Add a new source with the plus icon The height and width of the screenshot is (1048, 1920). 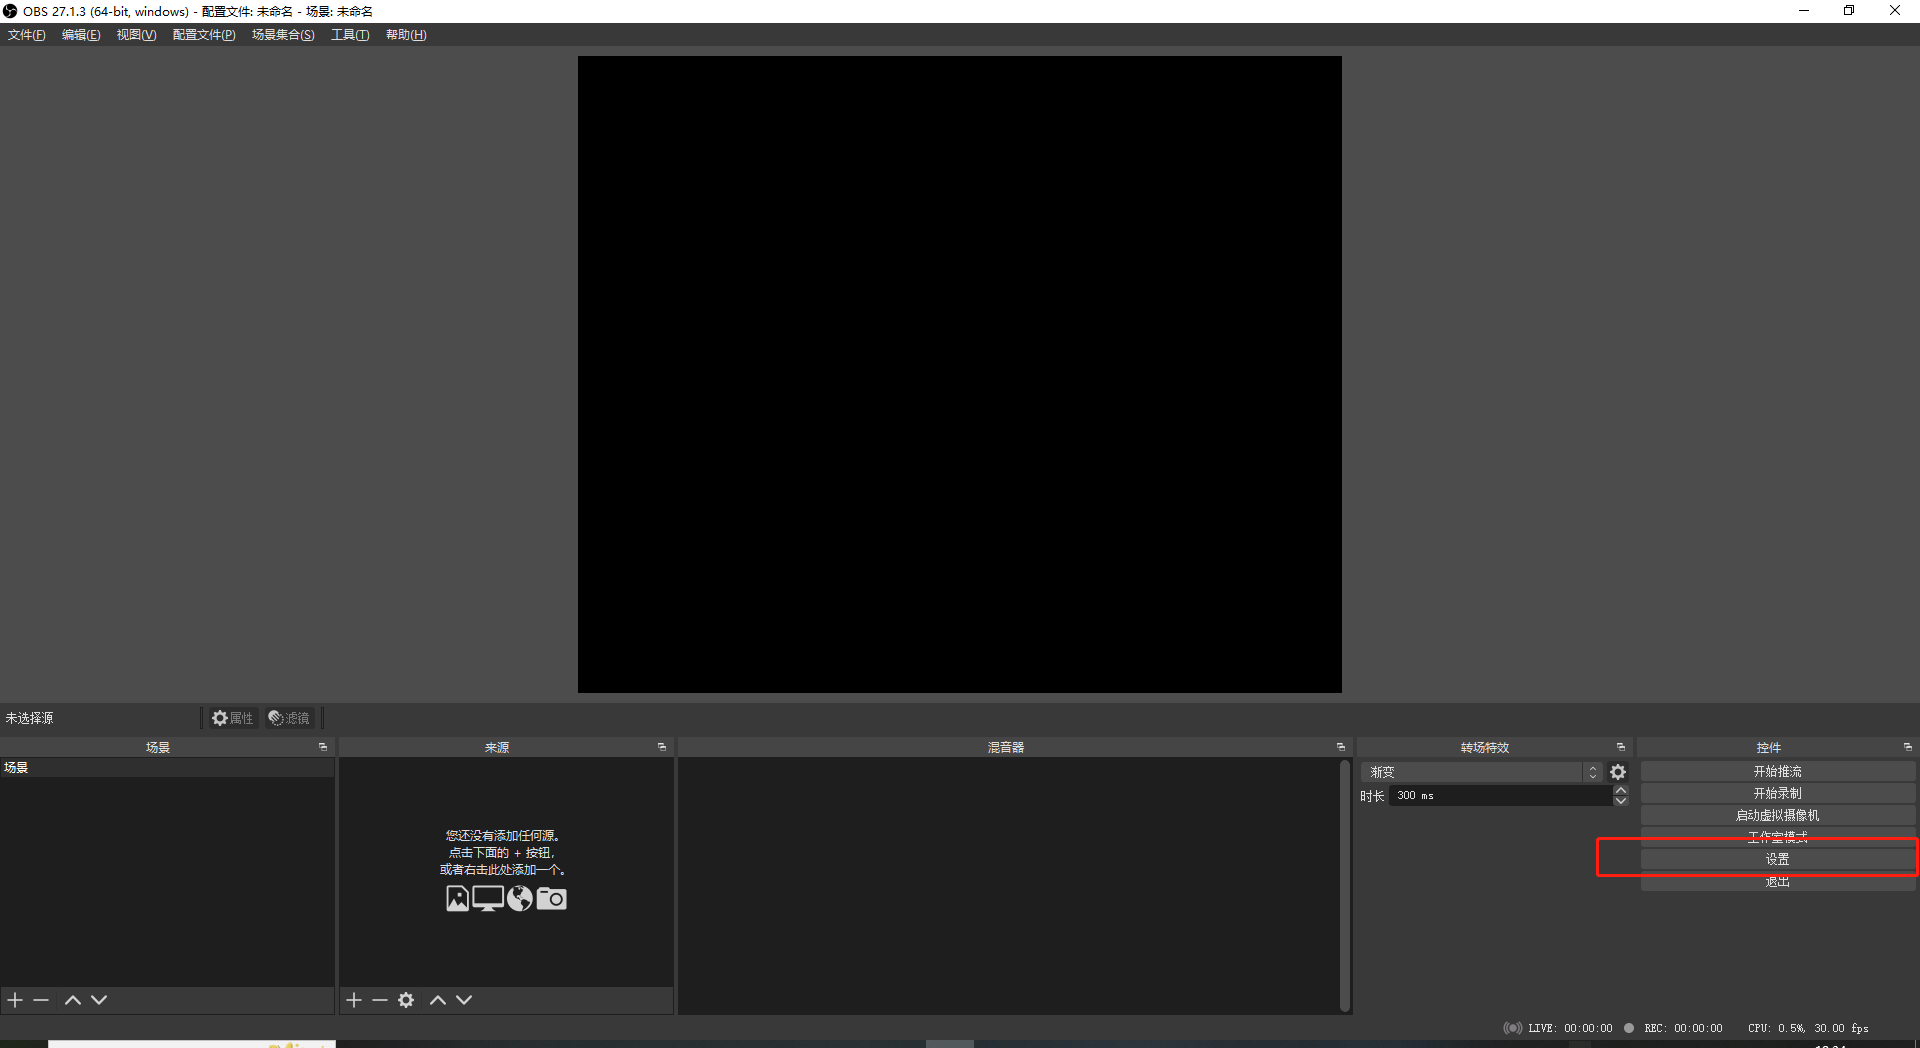354,1000
